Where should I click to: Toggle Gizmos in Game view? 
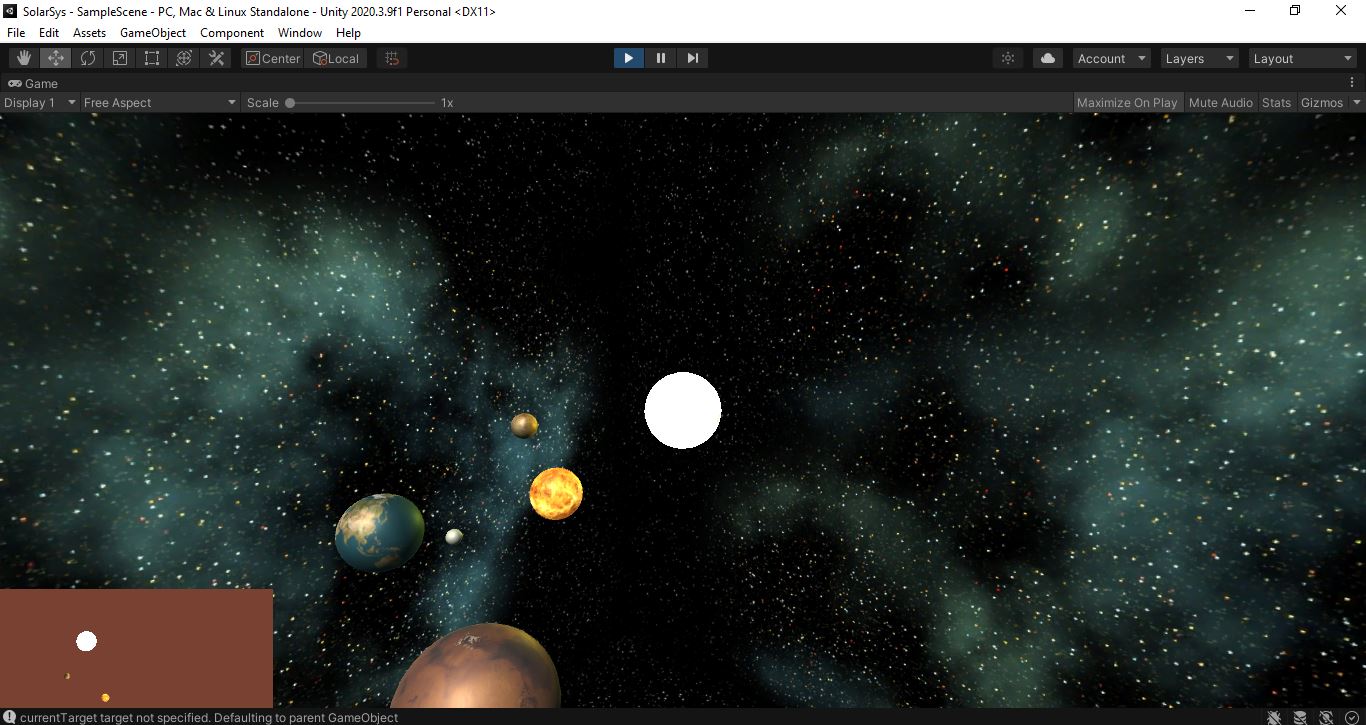tap(1321, 102)
